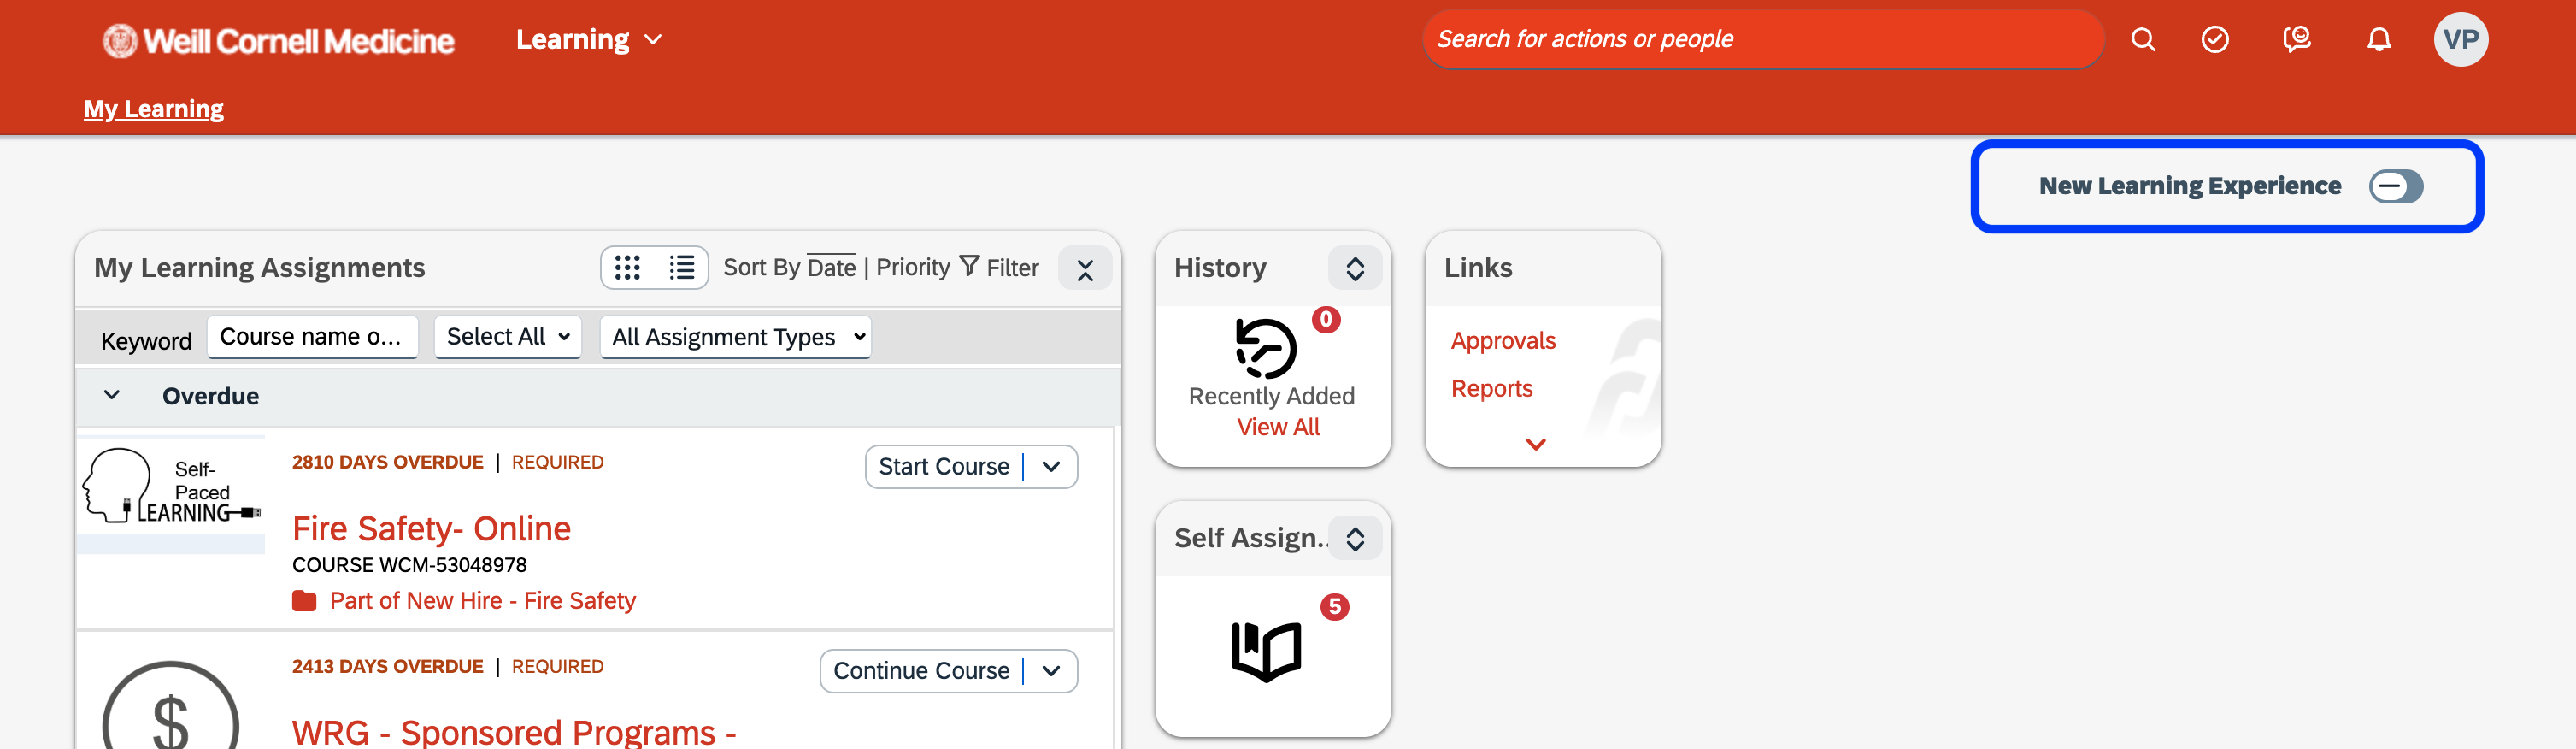This screenshot has height=749, width=2576.
Task: Open the feedback chat icon
Action: coord(2297,40)
